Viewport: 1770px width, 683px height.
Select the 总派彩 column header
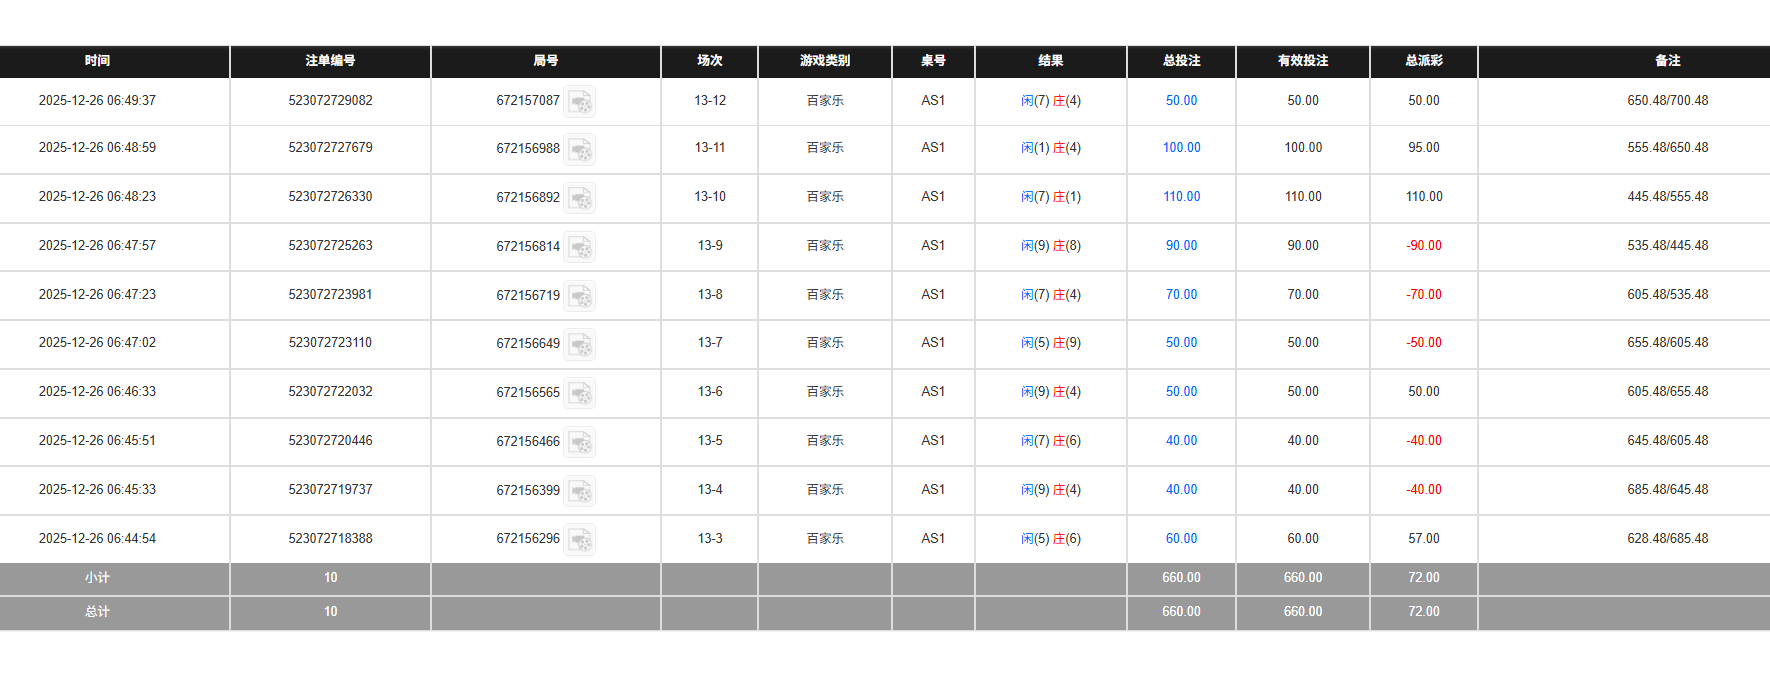tap(1423, 61)
